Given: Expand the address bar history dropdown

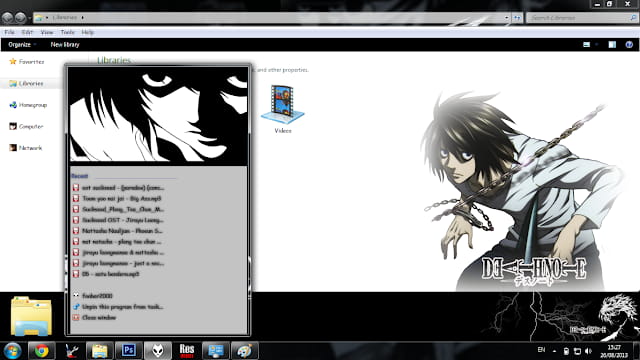Looking at the screenshot, I should tap(506, 18).
